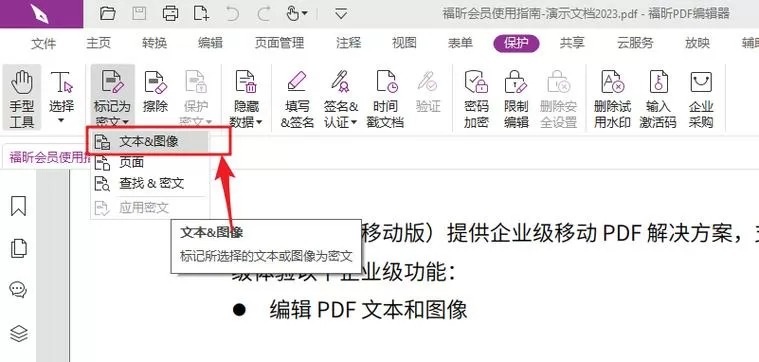Click 验证 signature tool
Viewport: 759px width, 362px height.
[428, 92]
